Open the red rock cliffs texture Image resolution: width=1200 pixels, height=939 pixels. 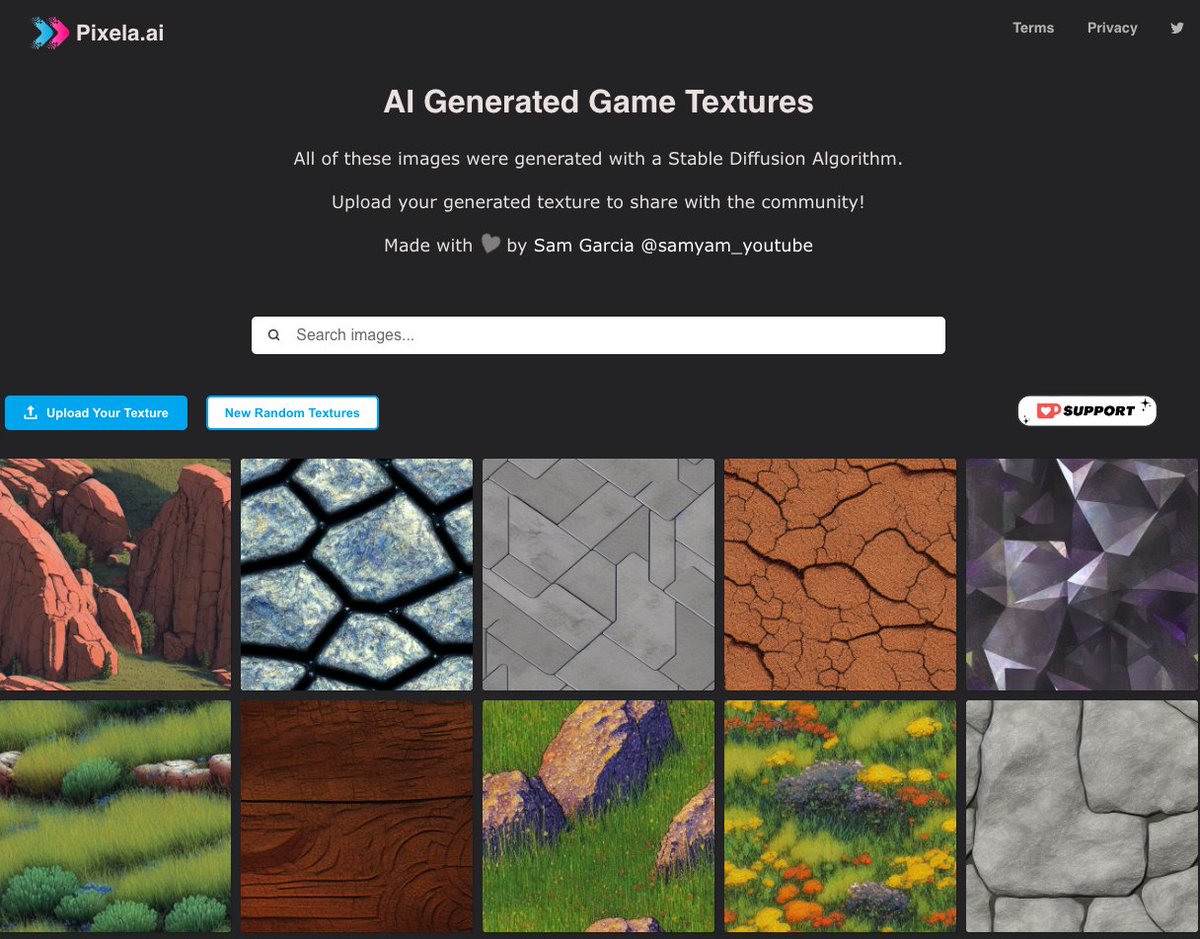(x=115, y=575)
